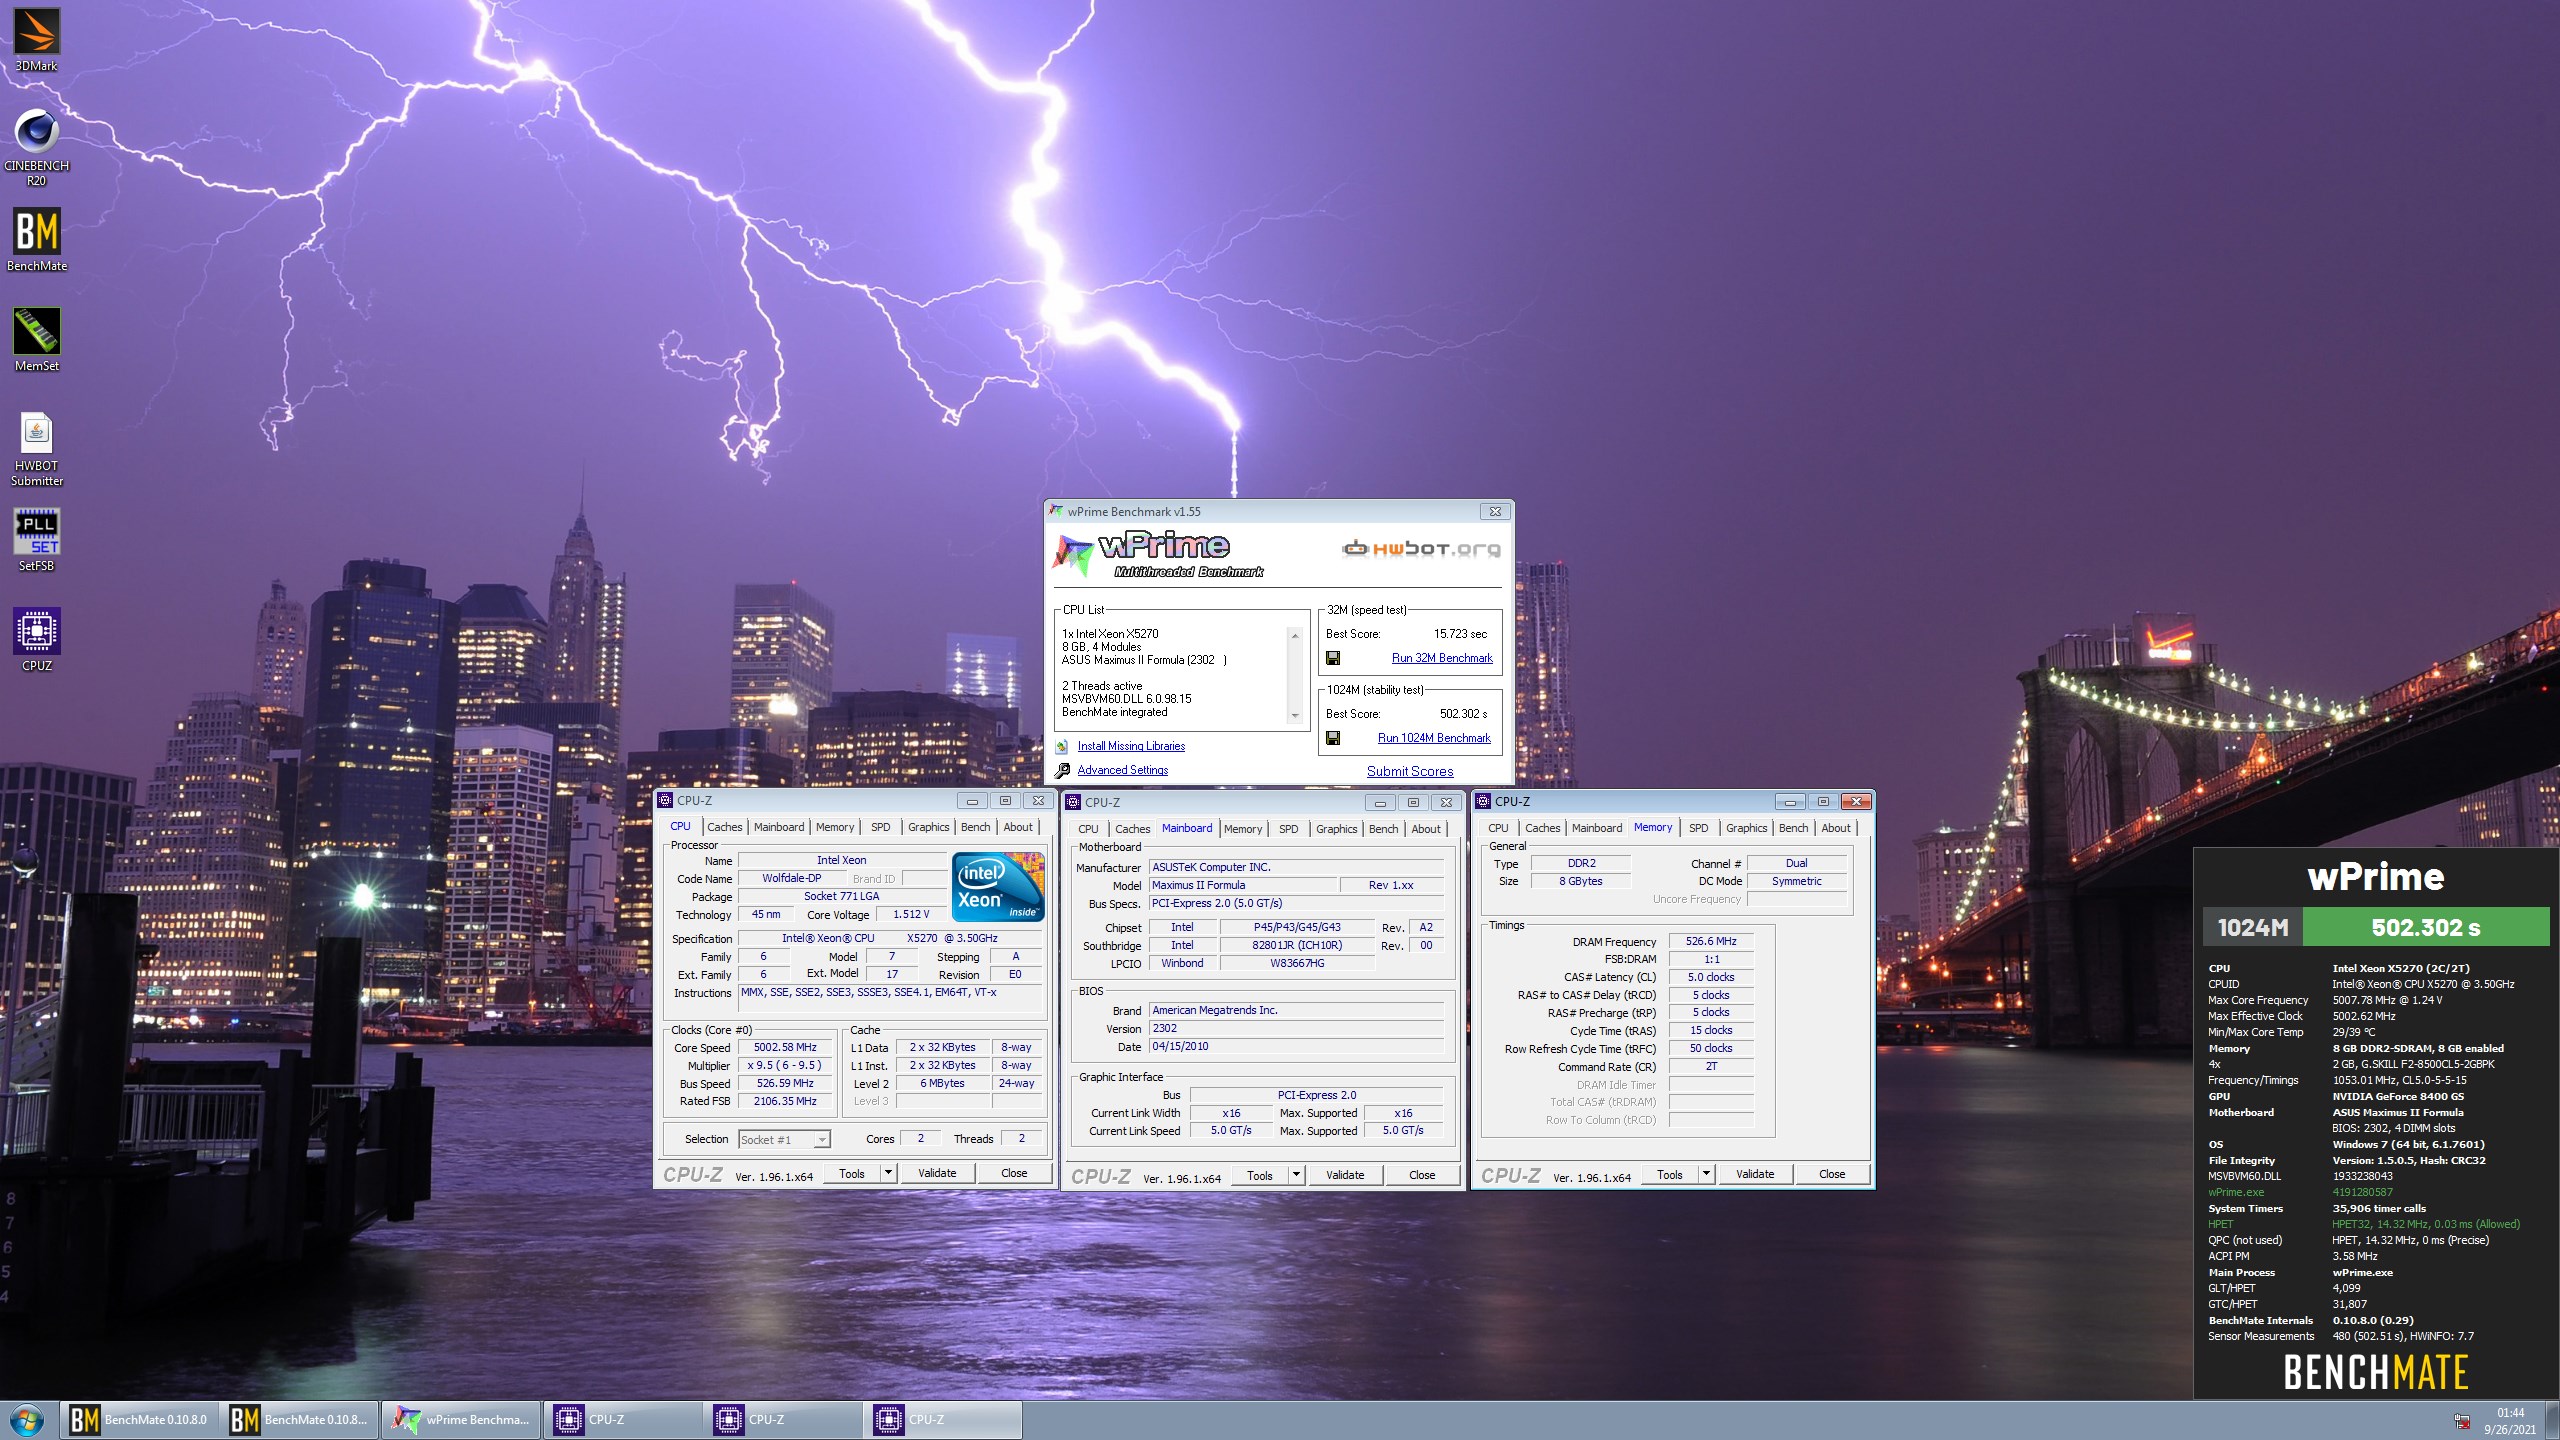Screen dimensions: 2560x1440
Task: Click the system tray notification icon
Action: (x=2461, y=1420)
